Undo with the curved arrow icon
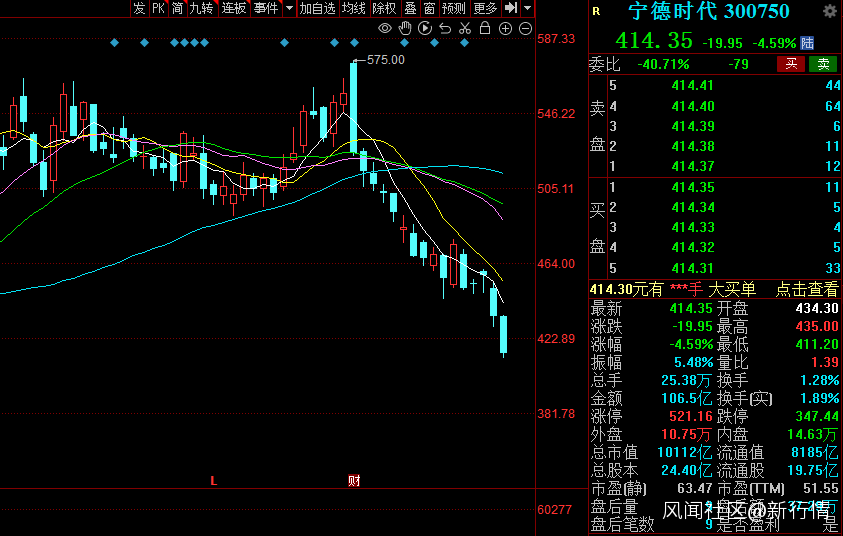 [x=445, y=28]
